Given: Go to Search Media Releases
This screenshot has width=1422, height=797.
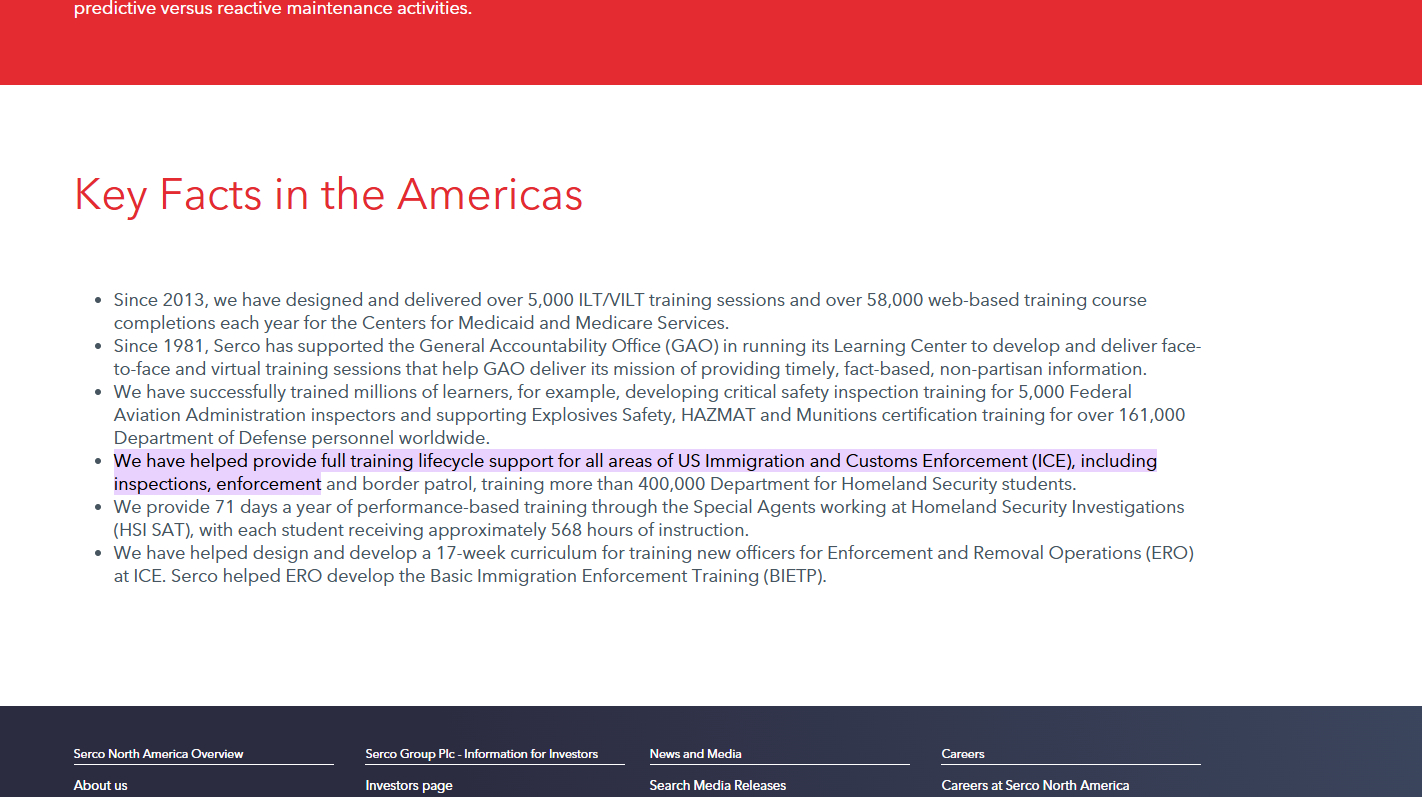Looking at the screenshot, I should click(x=717, y=785).
